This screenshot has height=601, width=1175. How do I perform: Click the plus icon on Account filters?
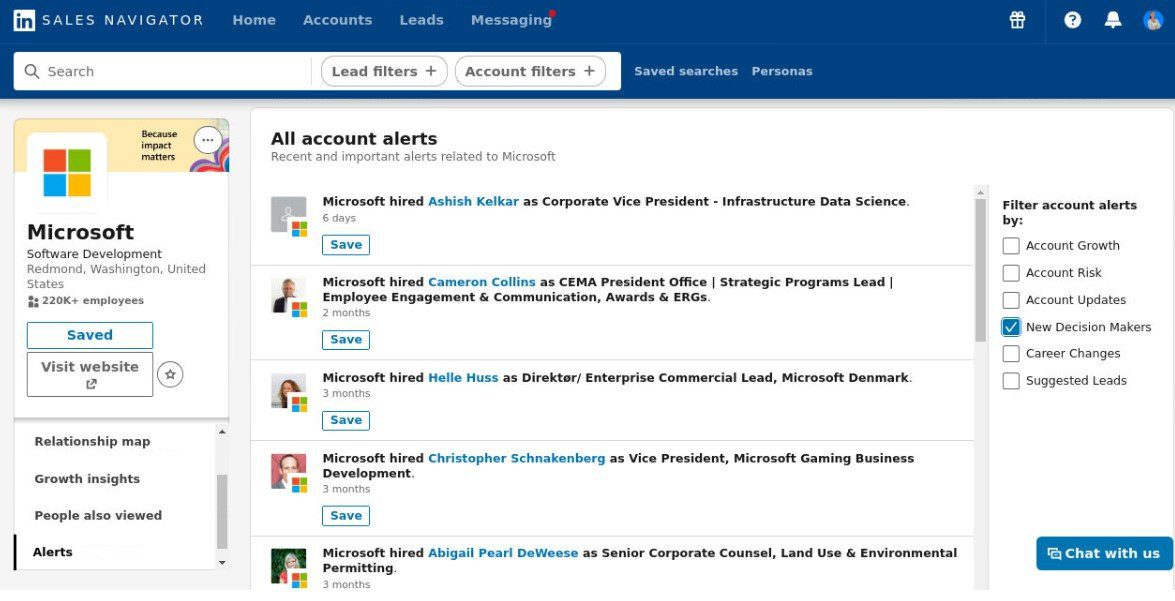[589, 71]
